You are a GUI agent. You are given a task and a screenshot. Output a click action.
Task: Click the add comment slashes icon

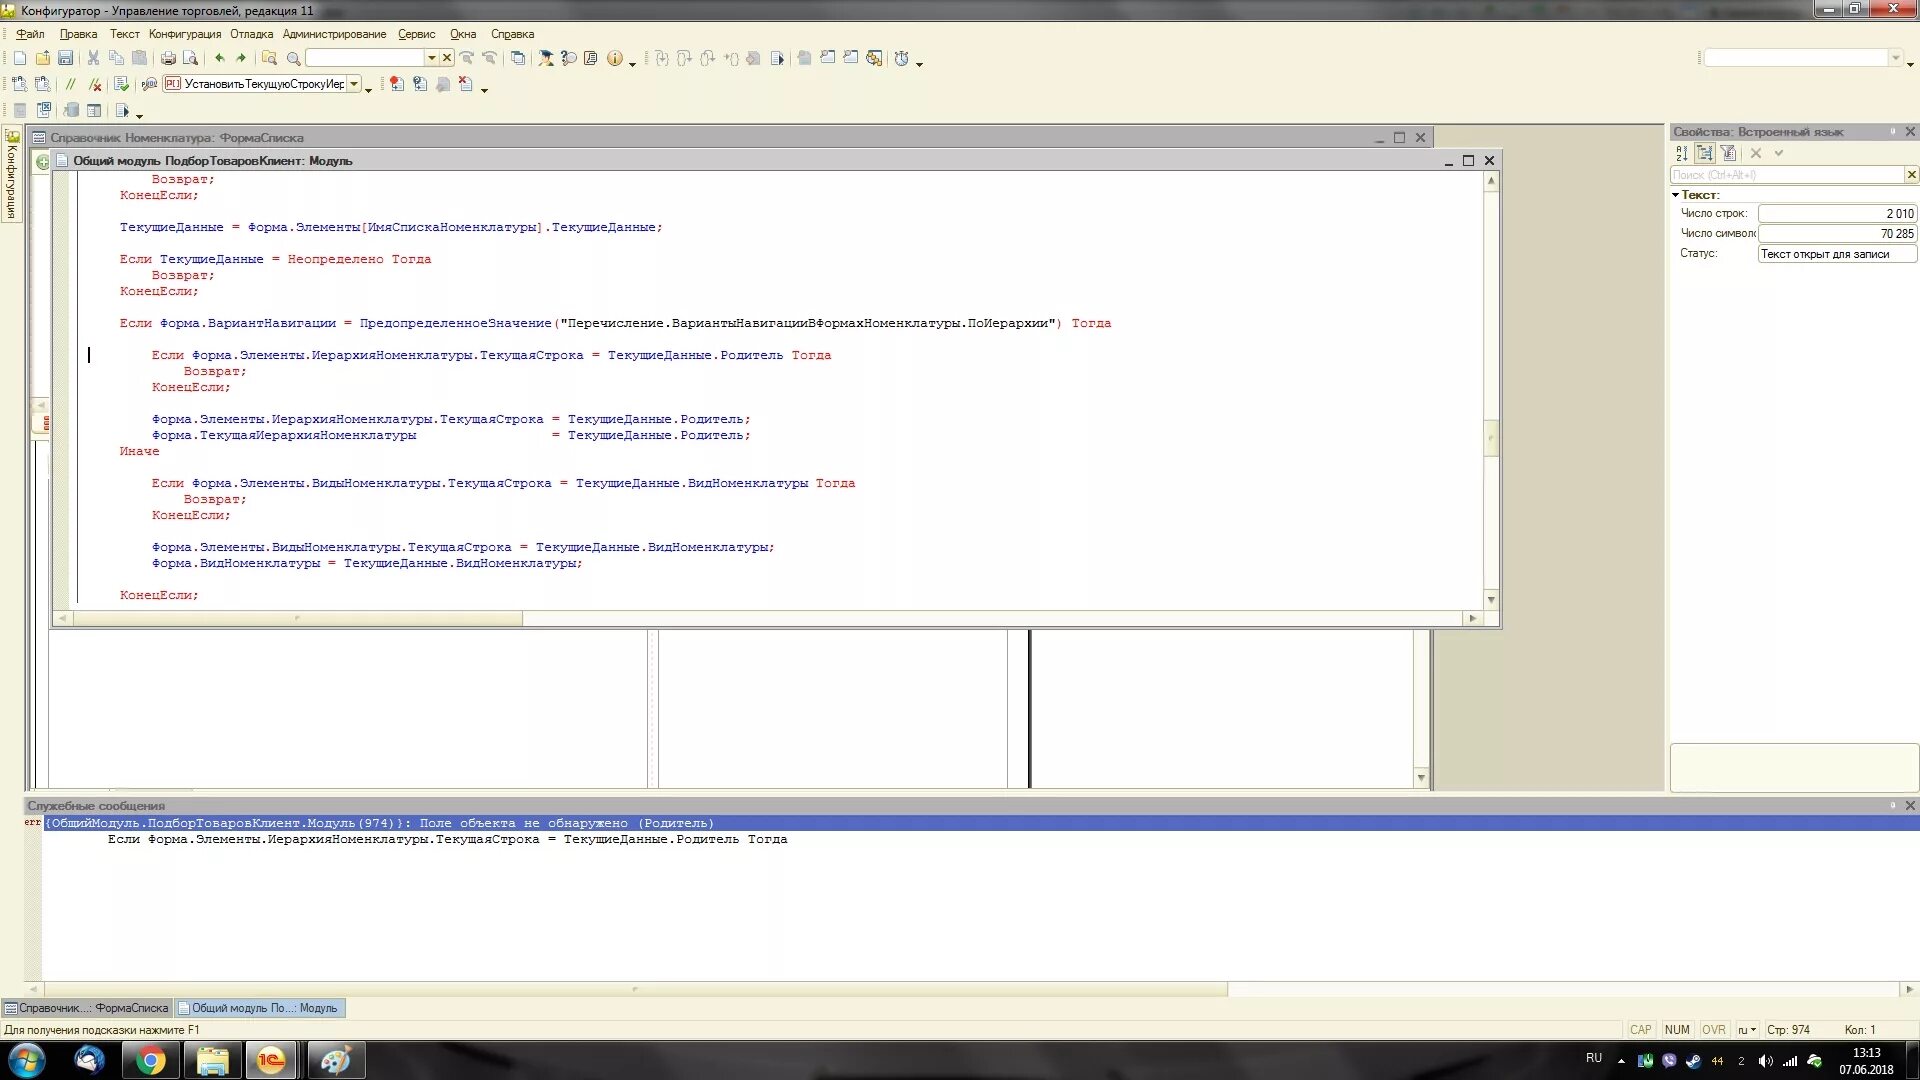click(x=69, y=84)
